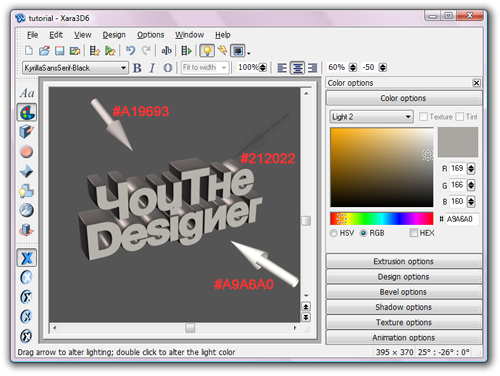Expand the Shadow options panel
Image resolution: width=500 pixels, height=376 pixels.
(x=404, y=307)
